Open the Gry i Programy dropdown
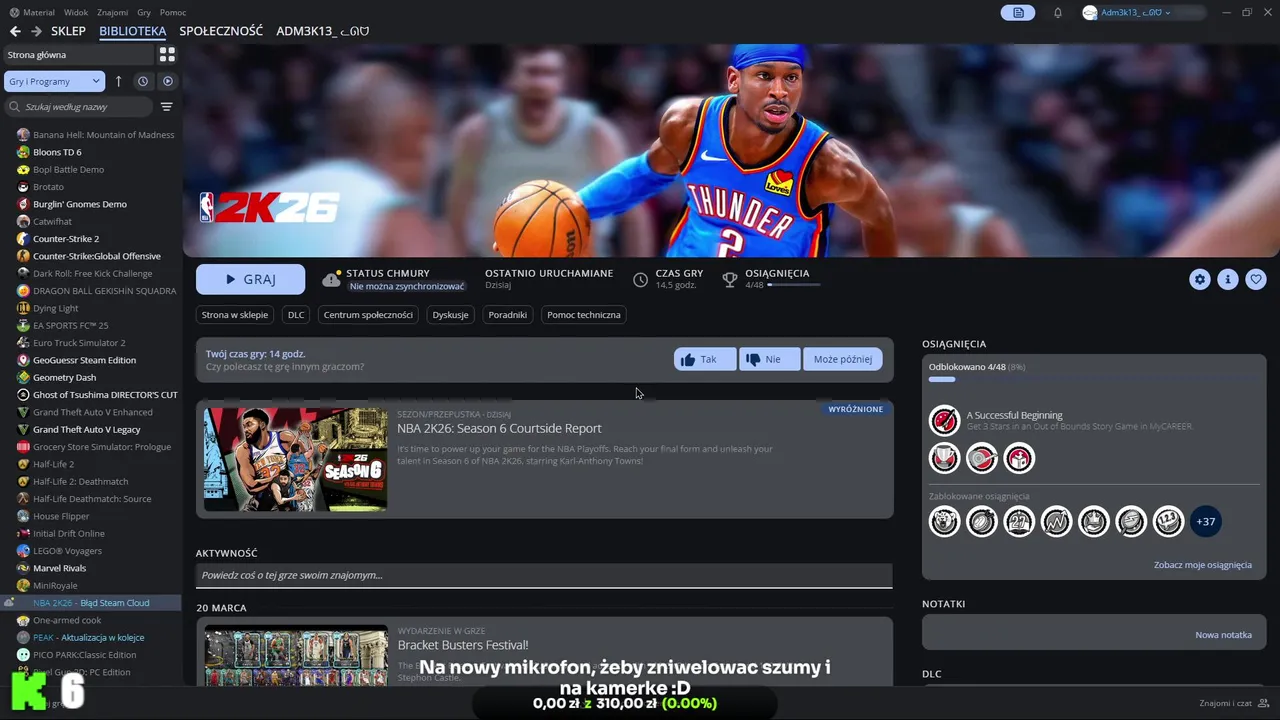 tap(54, 81)
